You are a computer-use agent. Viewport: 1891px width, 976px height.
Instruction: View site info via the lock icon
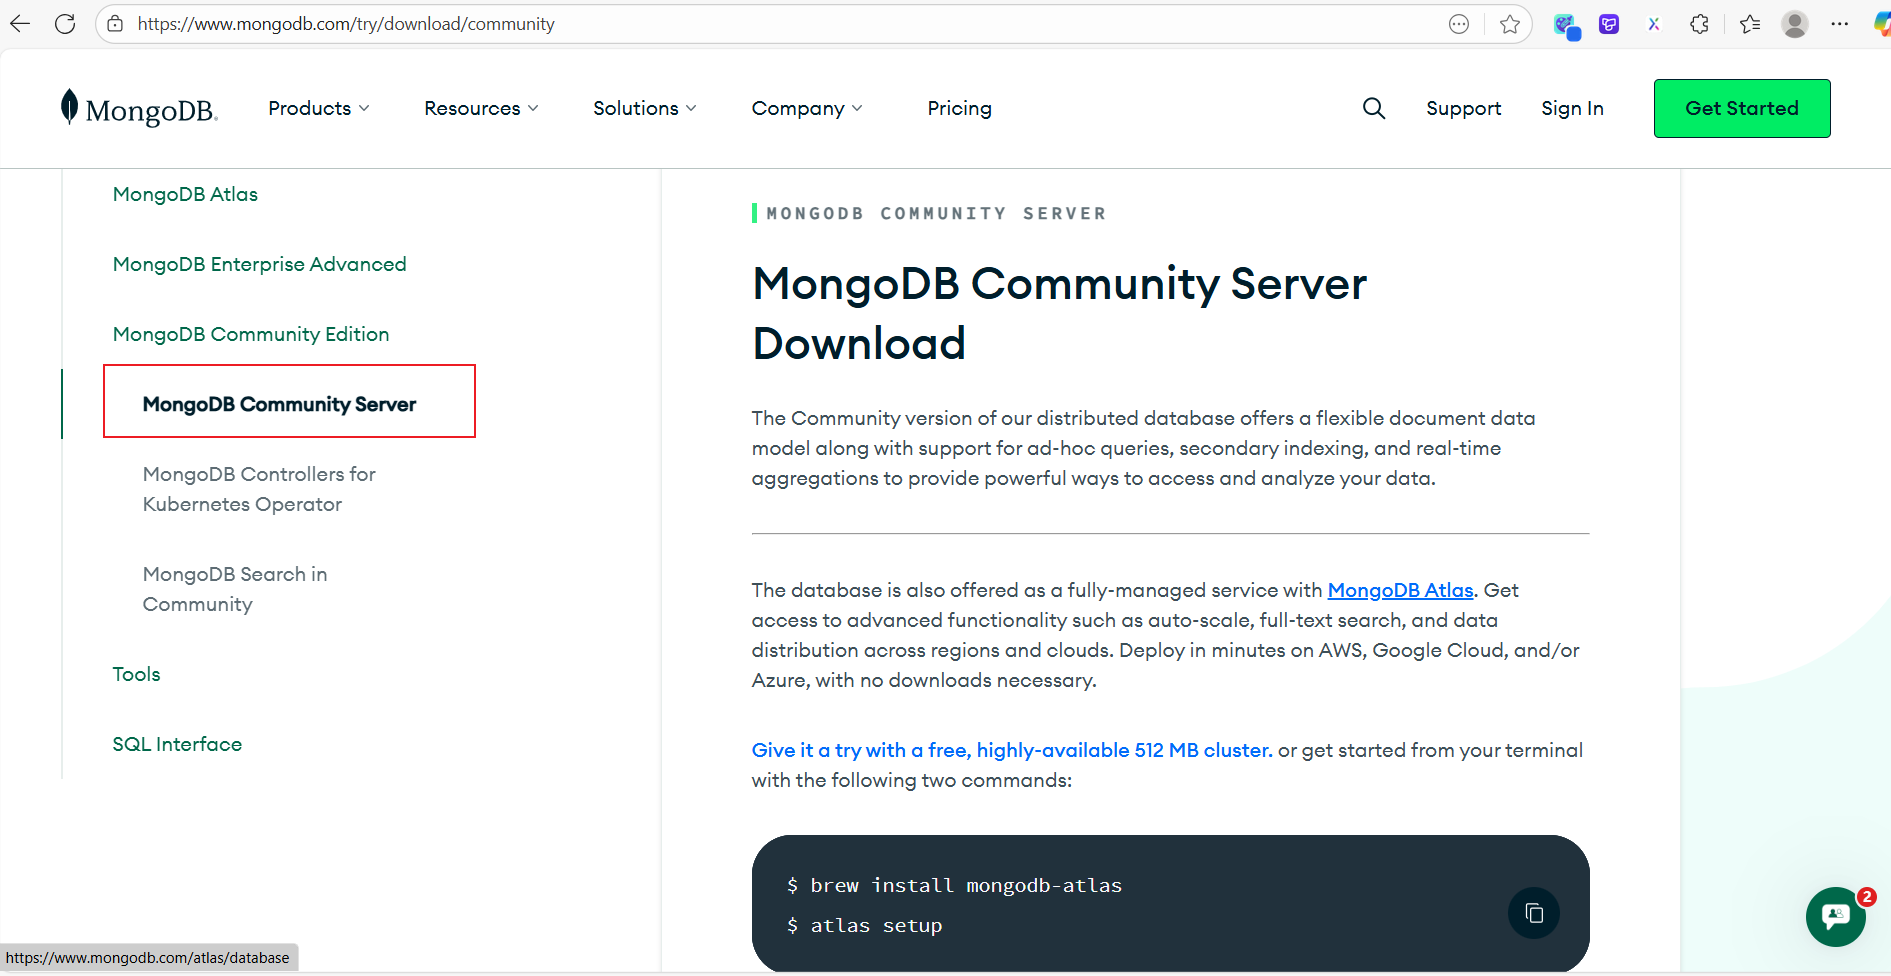pos(116,24)
